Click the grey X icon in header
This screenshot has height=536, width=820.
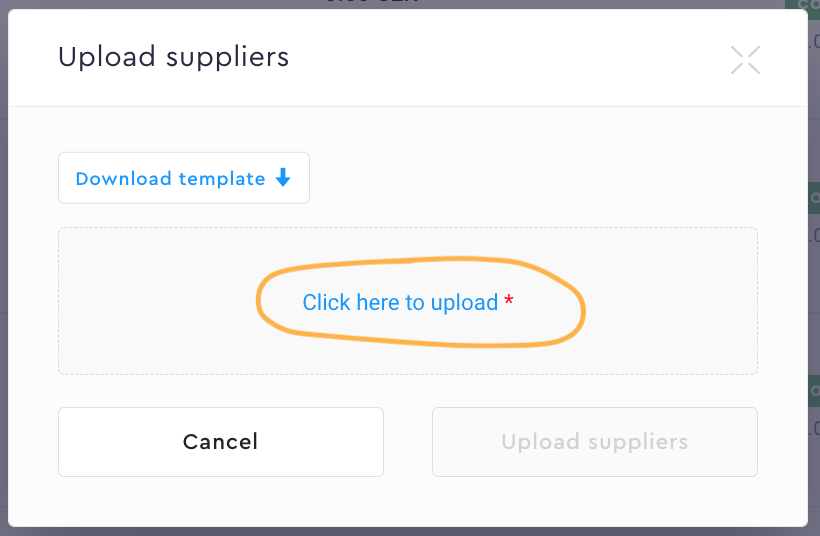tap(745, 60)
